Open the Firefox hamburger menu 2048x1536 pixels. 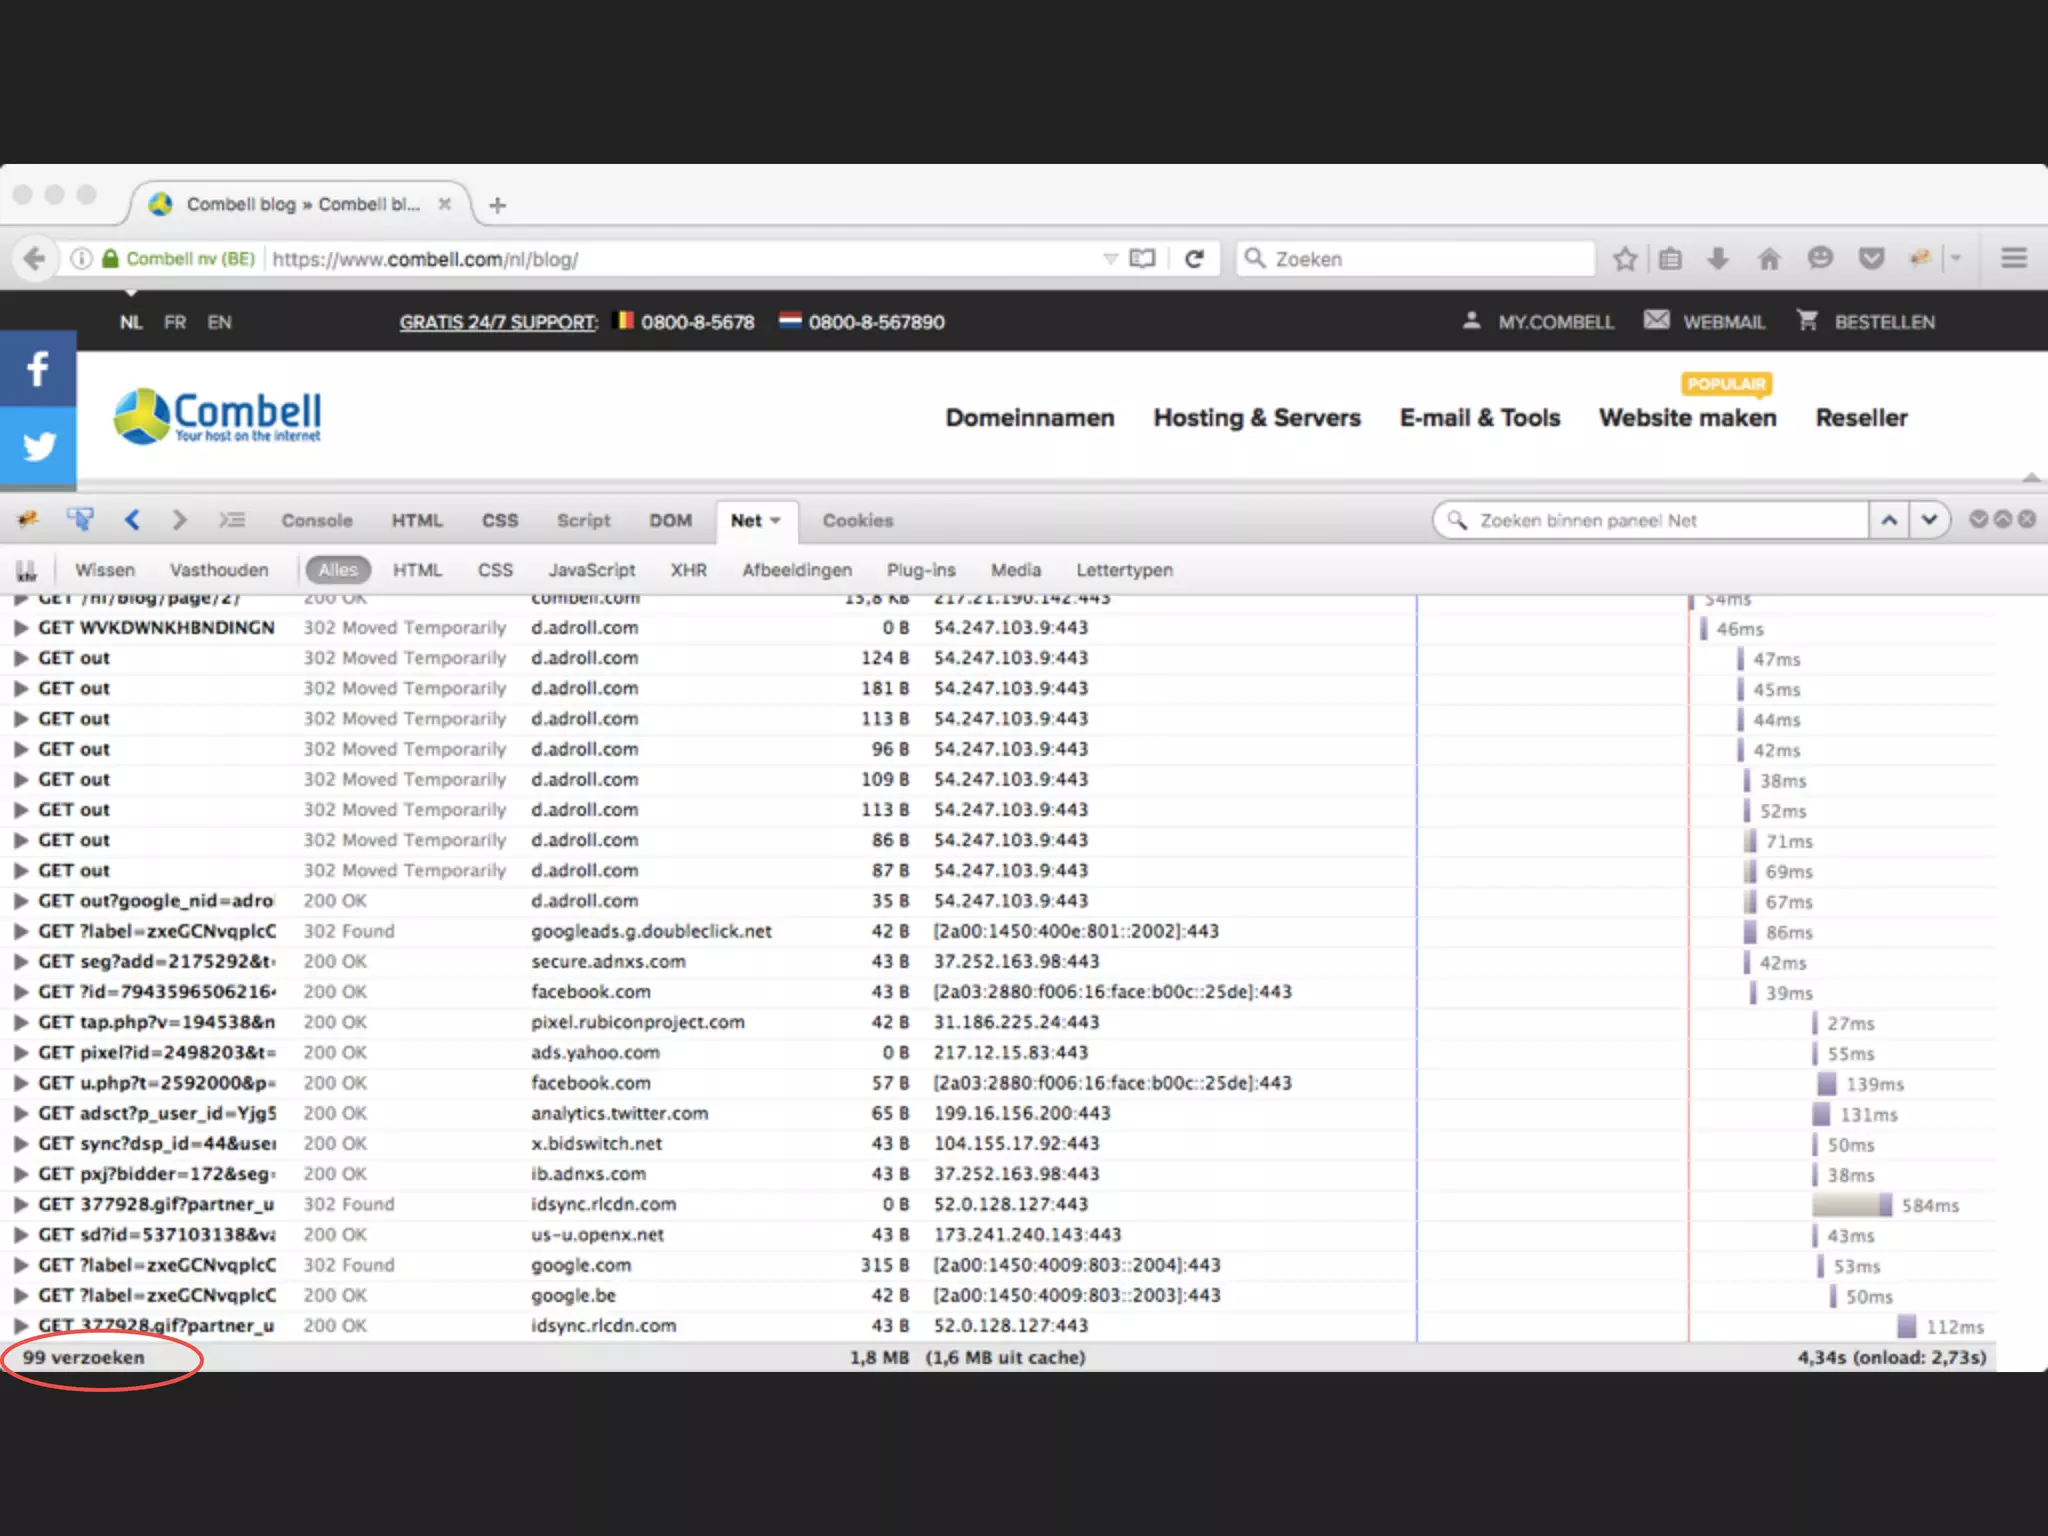pos(2013,259)
